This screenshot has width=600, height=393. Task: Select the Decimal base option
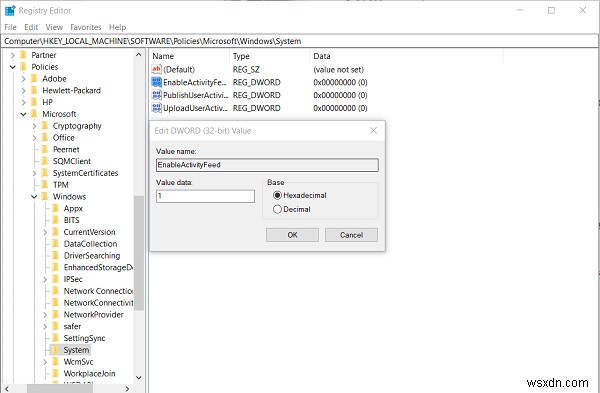(x=277, y=209)
